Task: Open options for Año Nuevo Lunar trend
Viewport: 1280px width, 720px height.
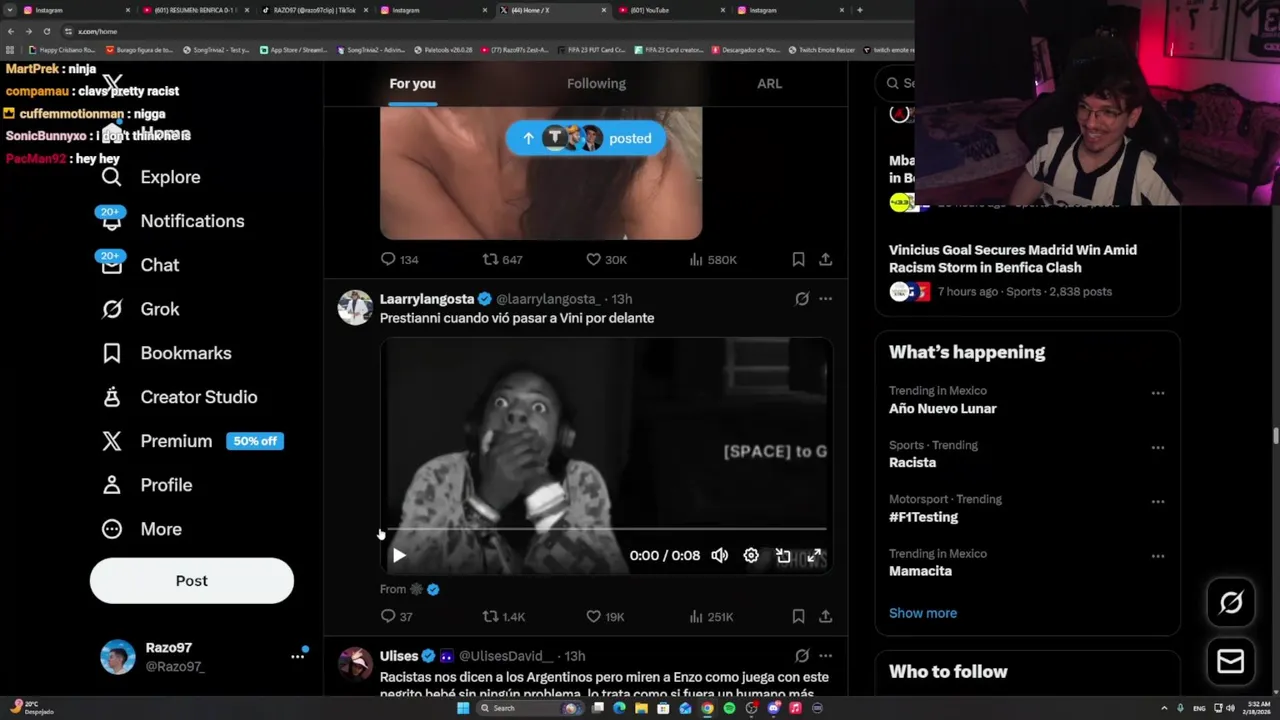Action: (x=1158, y=393)
